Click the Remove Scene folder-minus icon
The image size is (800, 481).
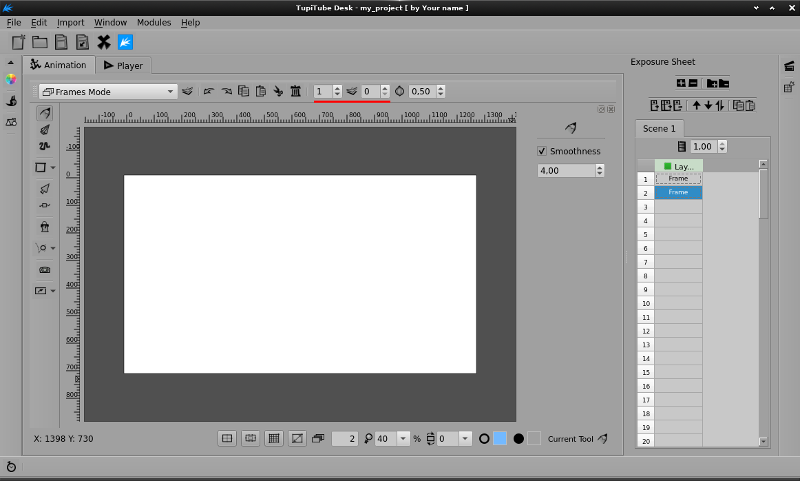[724, 83]
